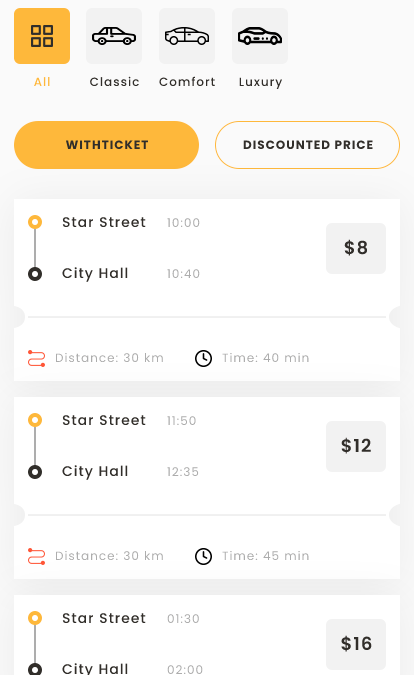Click the orange origin marker for 10:00 ride

[35, 222]
